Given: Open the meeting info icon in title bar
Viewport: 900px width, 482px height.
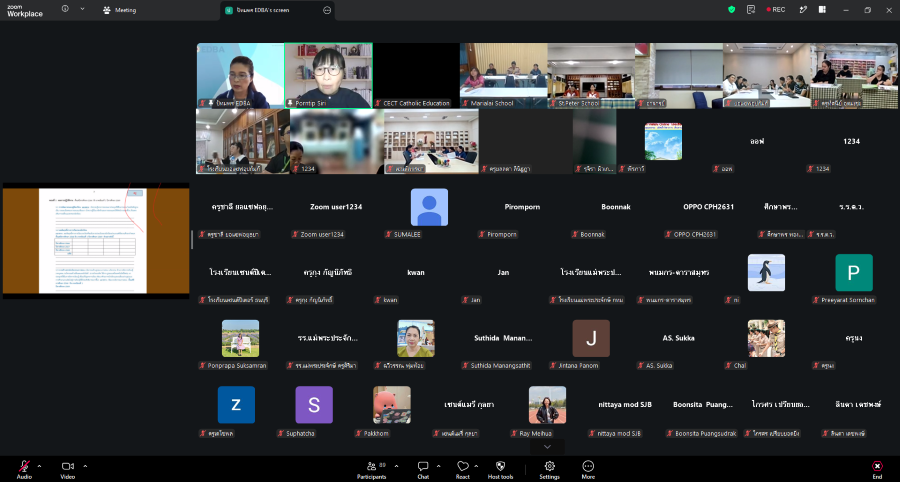Looking at the screenshot, I should (65, 9).
